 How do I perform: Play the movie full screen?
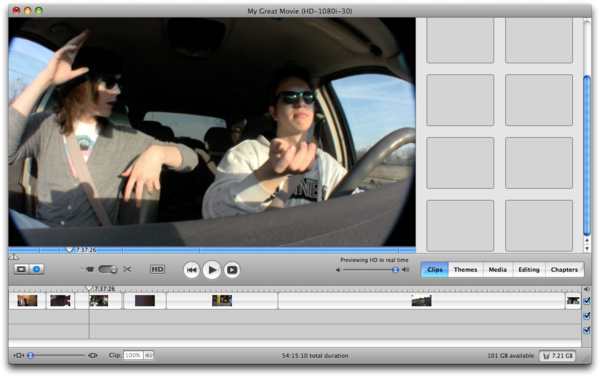[x=232, y=270]
